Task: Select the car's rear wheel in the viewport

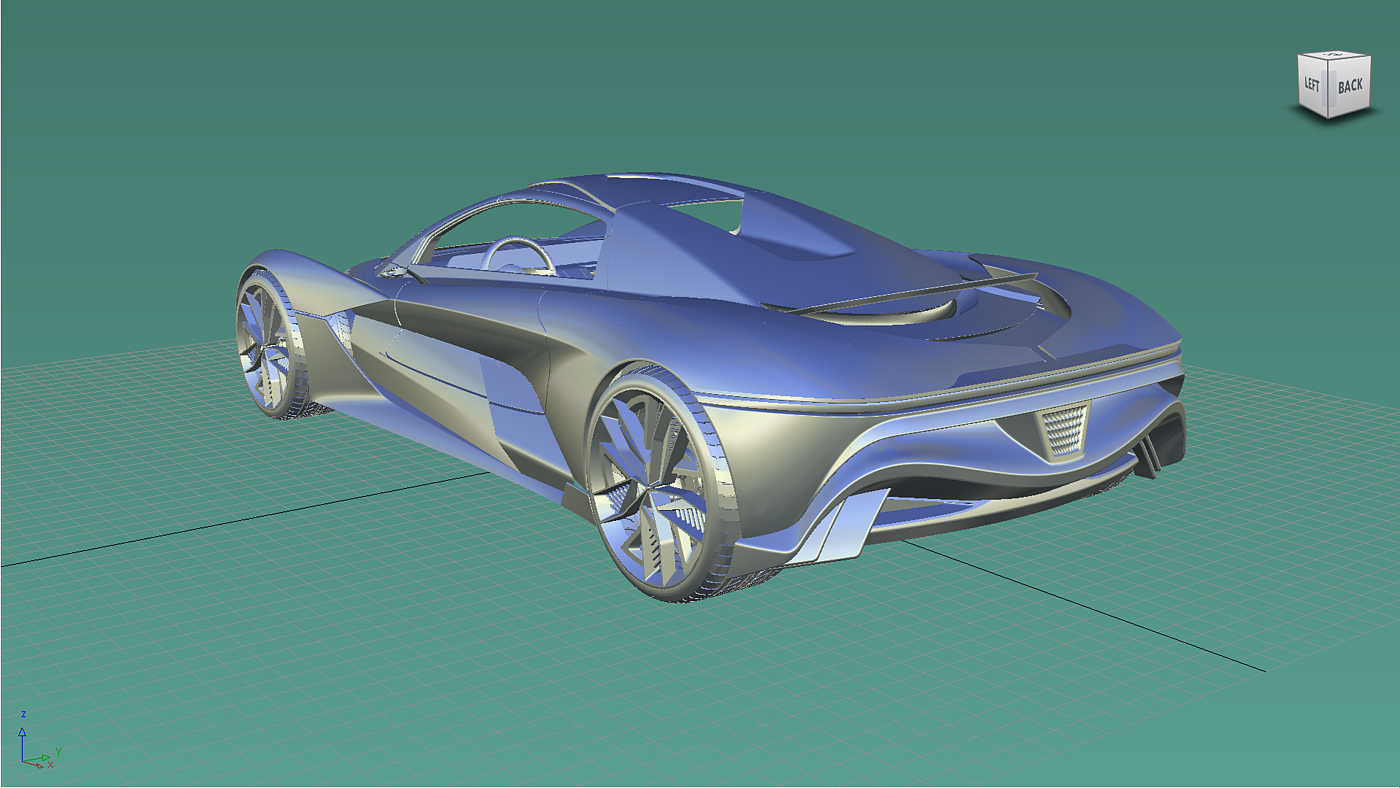Action: tap(661, 483)
